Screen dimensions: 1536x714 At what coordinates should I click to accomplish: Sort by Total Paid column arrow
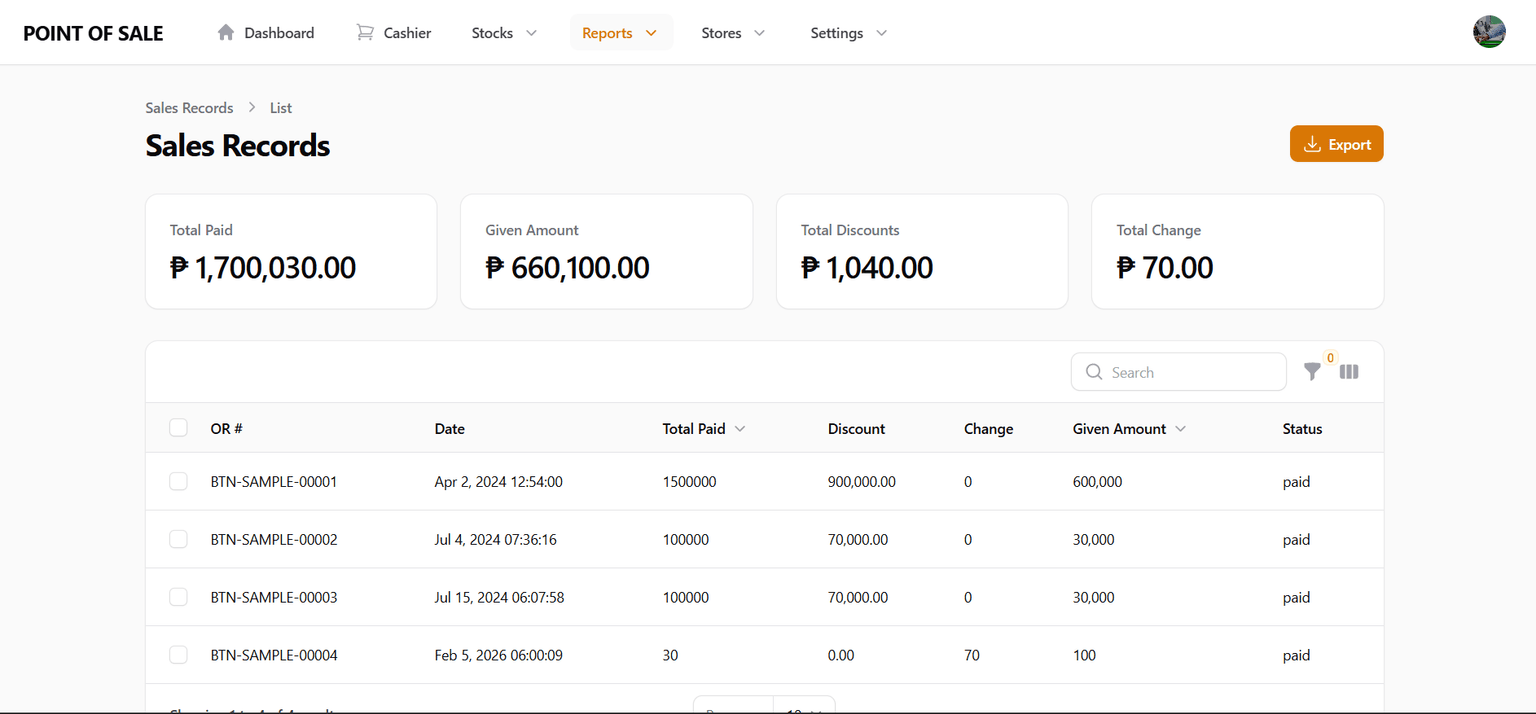740,429
